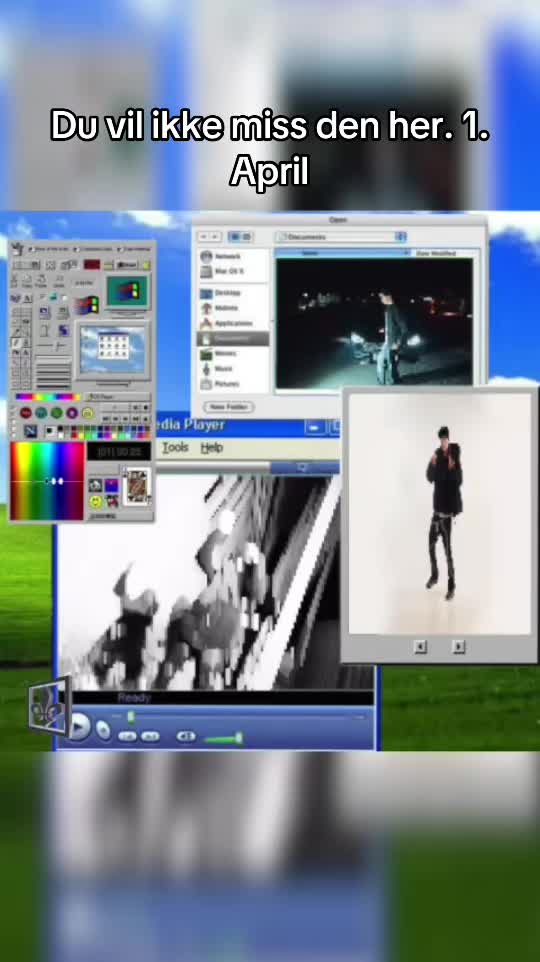Viewport: 540px width, 962px height.
Task: Expand the Documents location dropdown
Action: point(401,237)
